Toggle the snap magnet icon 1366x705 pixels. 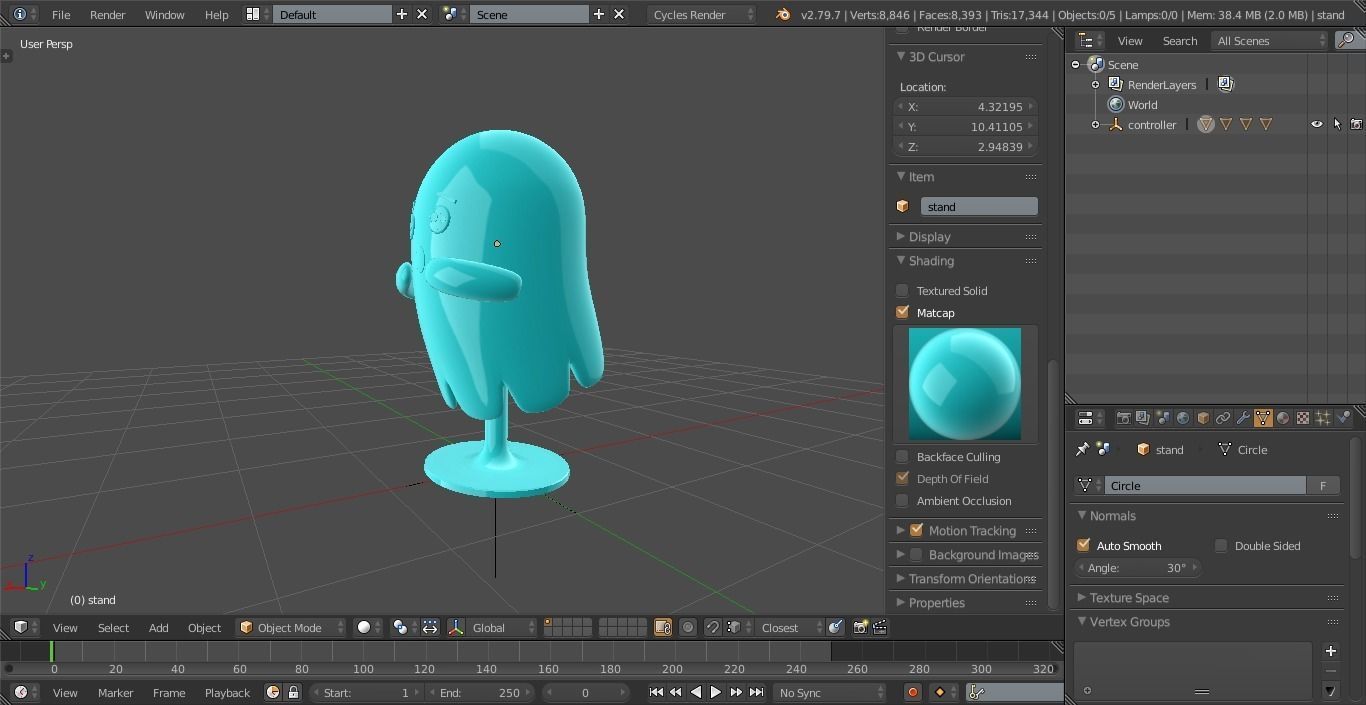coord(713,627)
